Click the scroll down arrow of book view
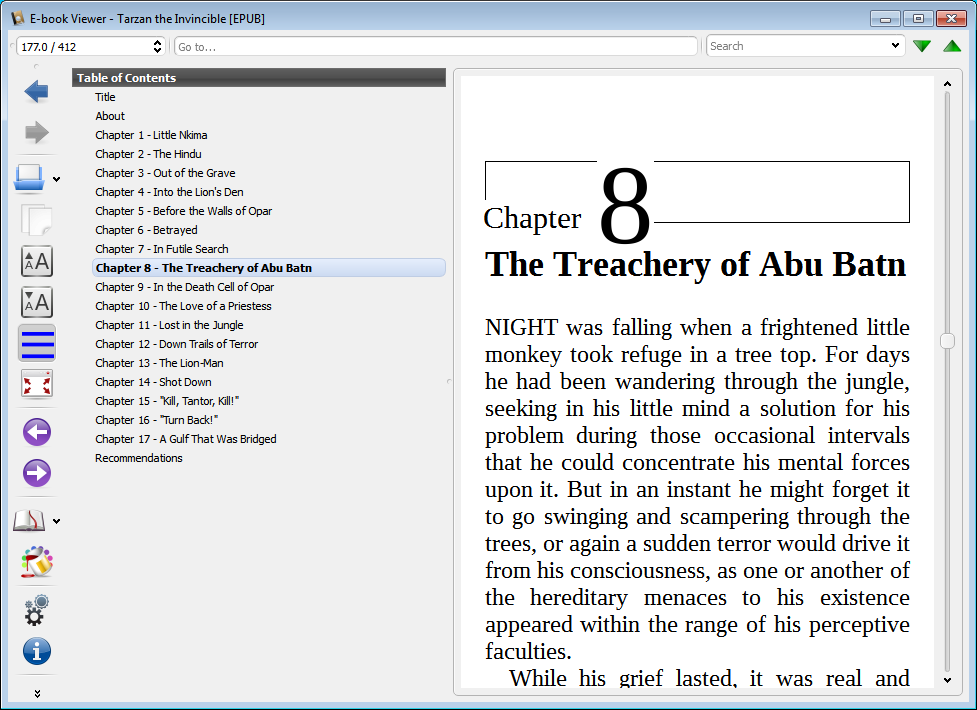Screen dimensions: 977x710 [x=947, y=680]
